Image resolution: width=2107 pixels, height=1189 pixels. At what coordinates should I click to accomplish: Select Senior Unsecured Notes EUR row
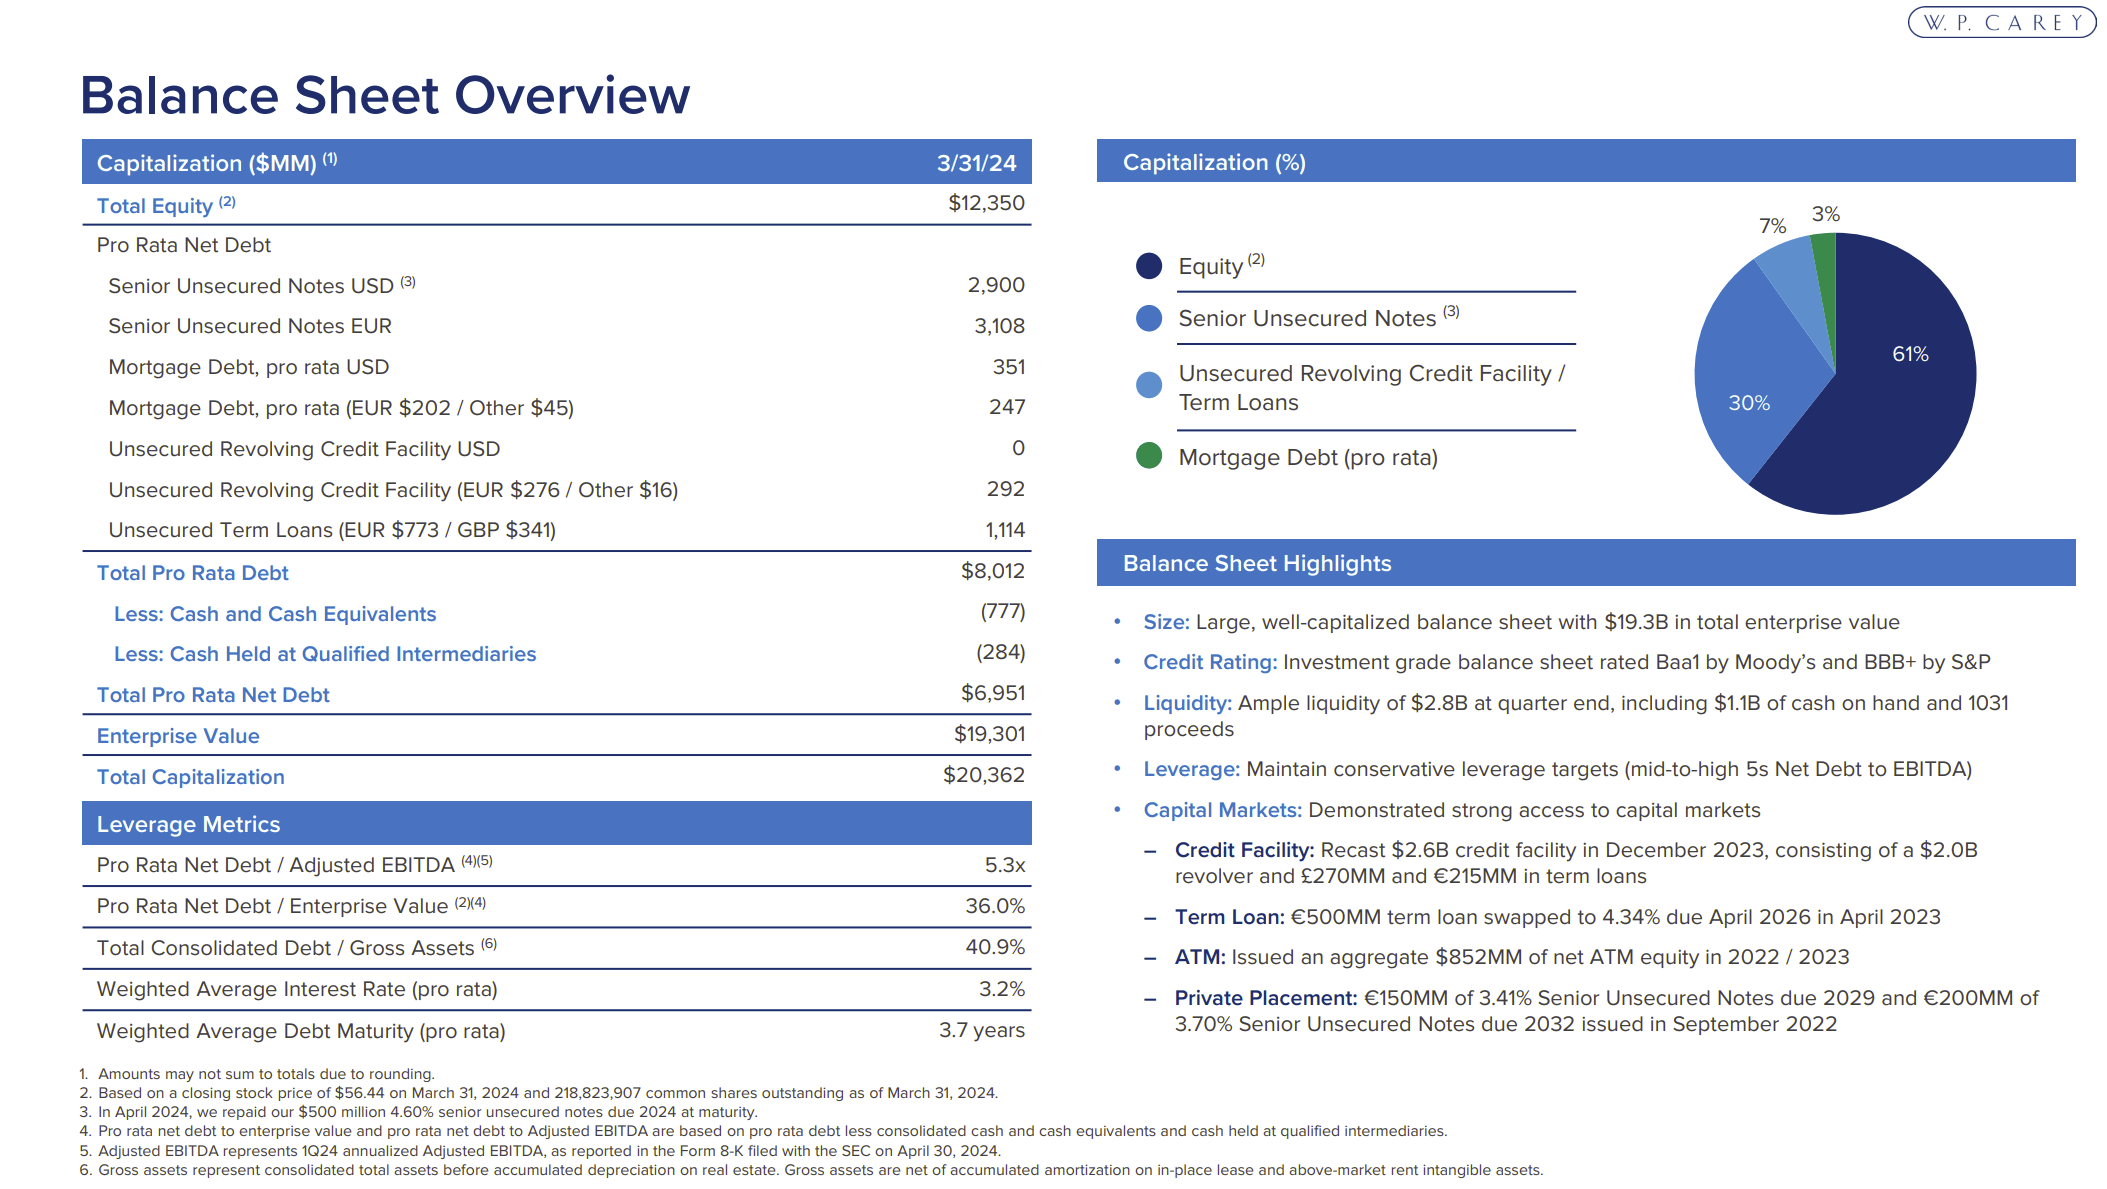point(557,326)
